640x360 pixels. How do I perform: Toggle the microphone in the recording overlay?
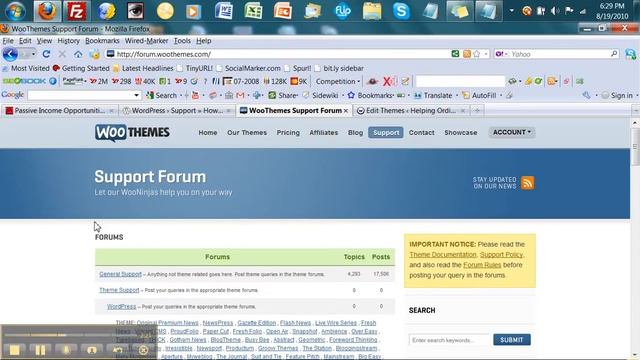tap(66, 350)
